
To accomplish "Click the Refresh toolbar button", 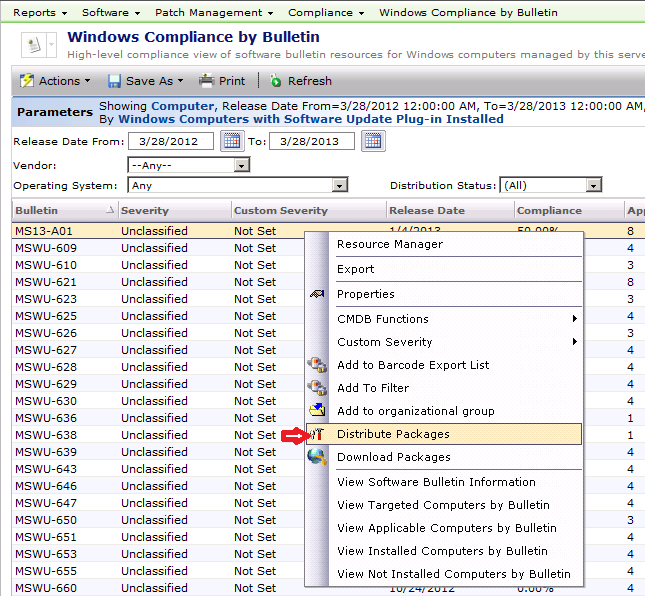I will pyautogui.click(x=301, y=81).
